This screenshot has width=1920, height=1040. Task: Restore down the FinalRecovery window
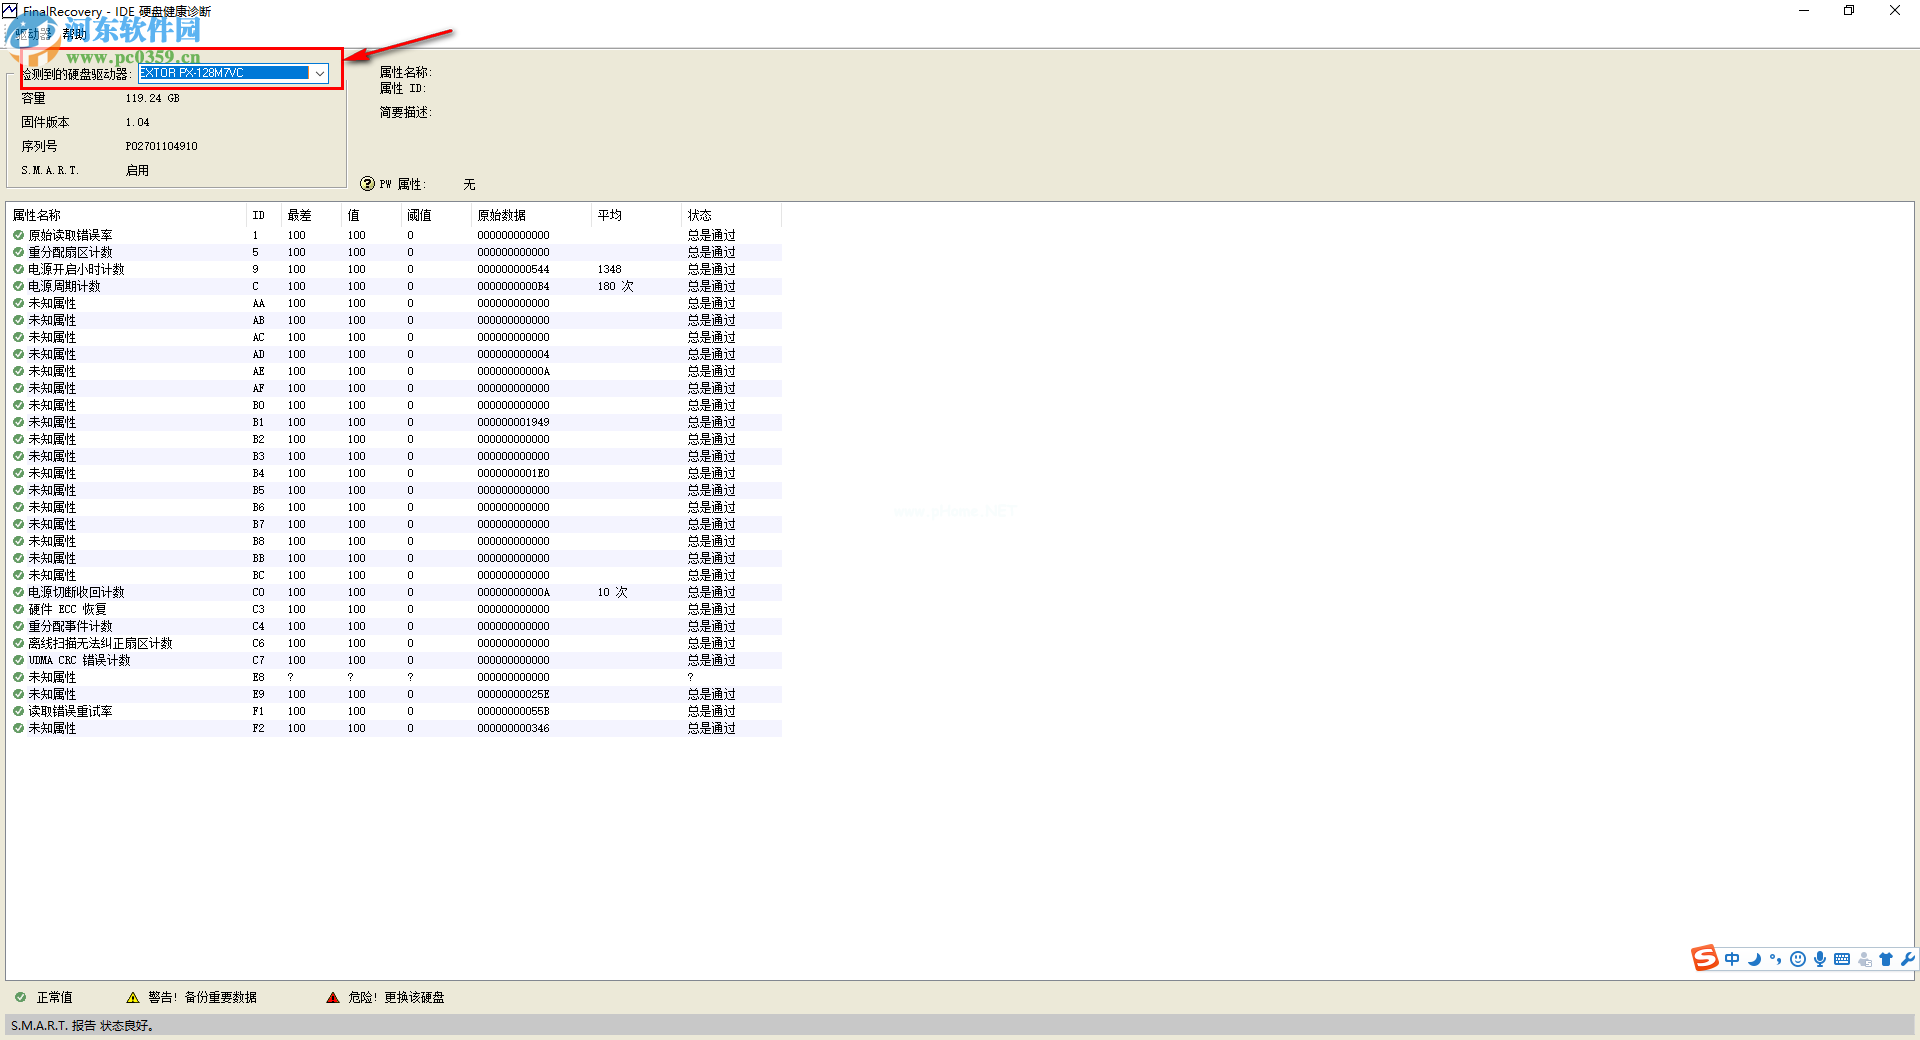pos(1849,11)
